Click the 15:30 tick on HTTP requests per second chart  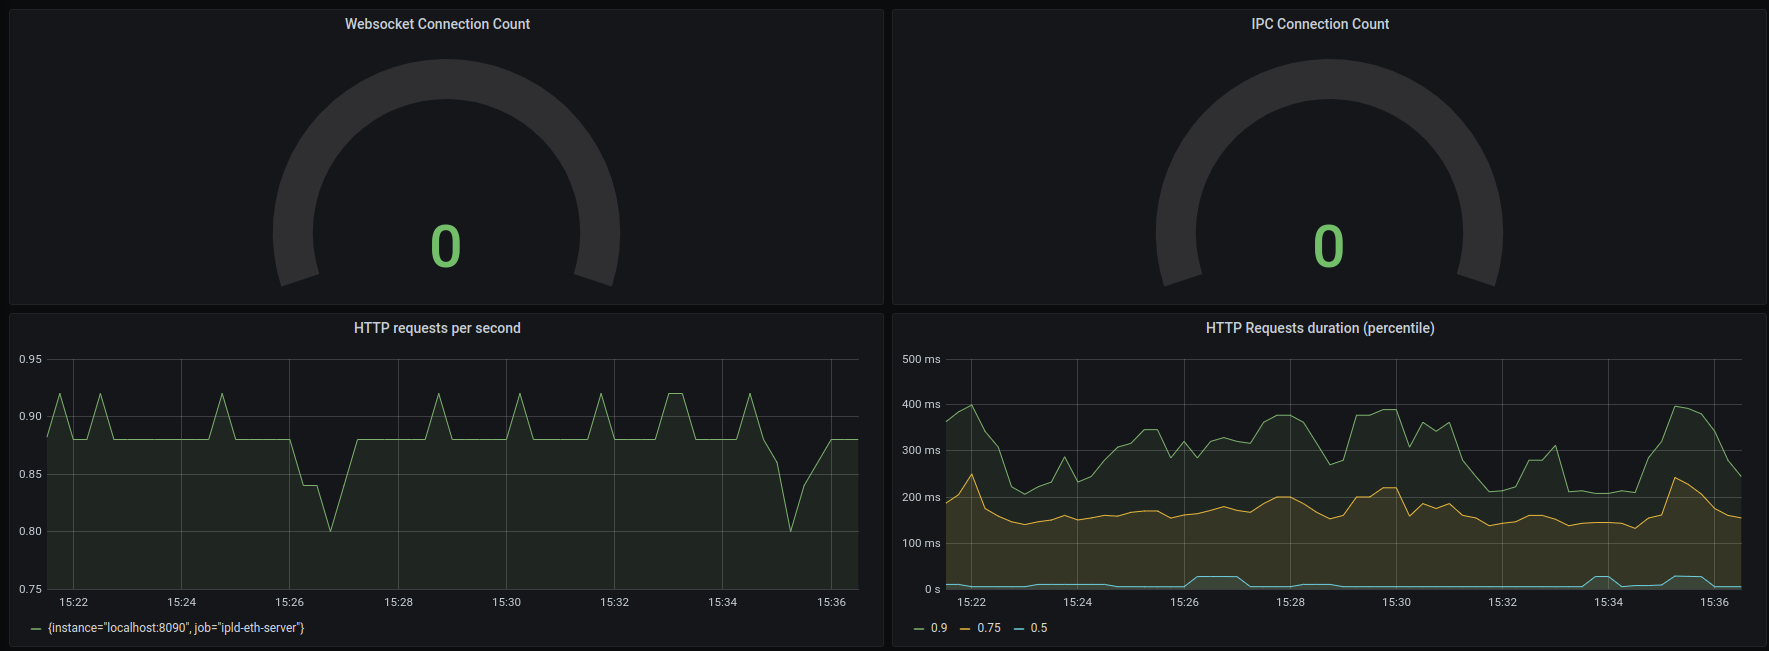coord(506,602)
